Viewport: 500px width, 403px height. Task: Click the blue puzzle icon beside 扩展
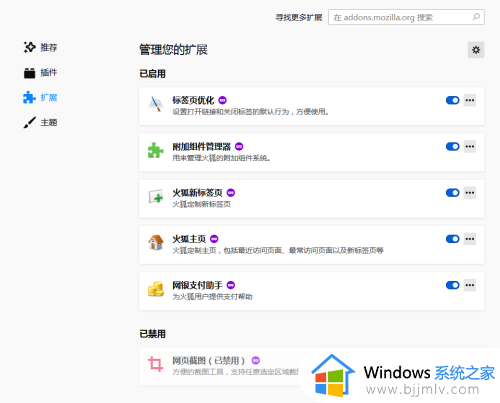click(29, 97)
